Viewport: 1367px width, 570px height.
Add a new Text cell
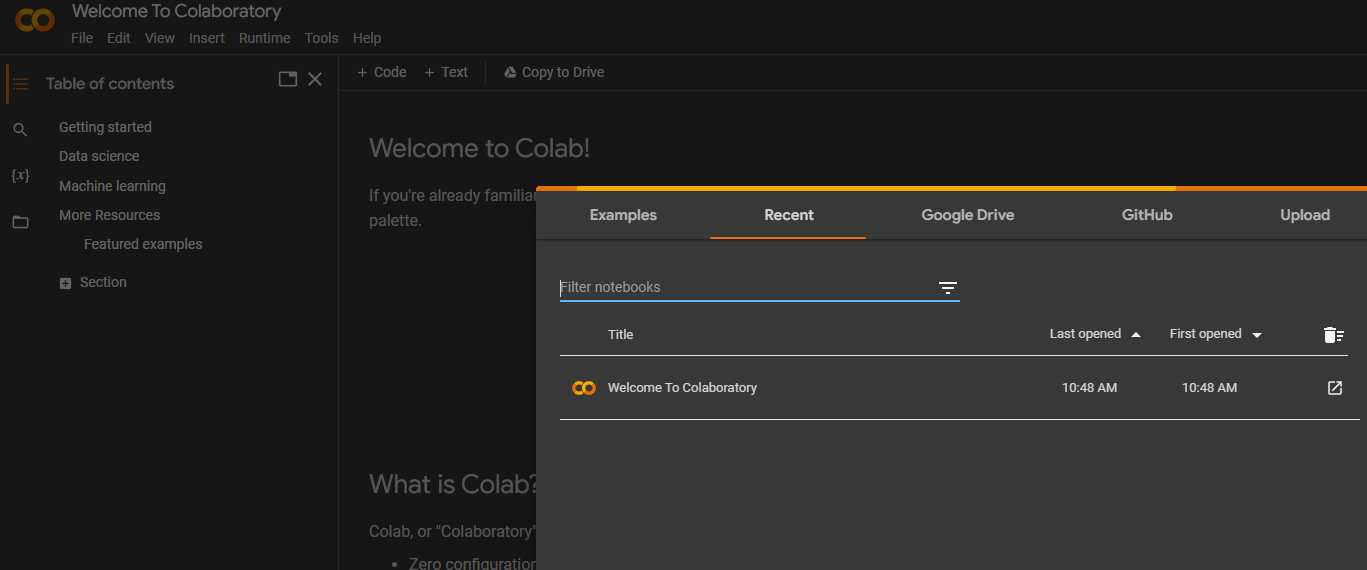tap(446, 72)
